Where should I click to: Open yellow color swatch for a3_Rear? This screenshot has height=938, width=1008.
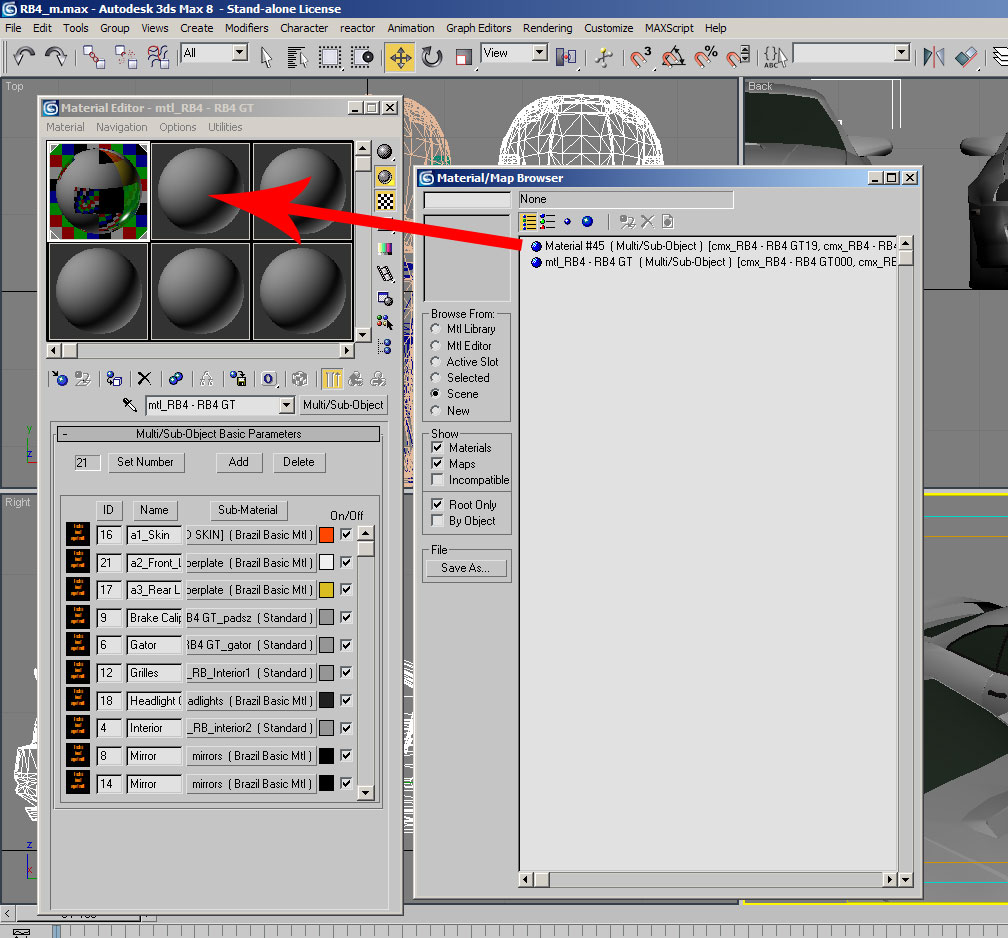pos(327,590)
